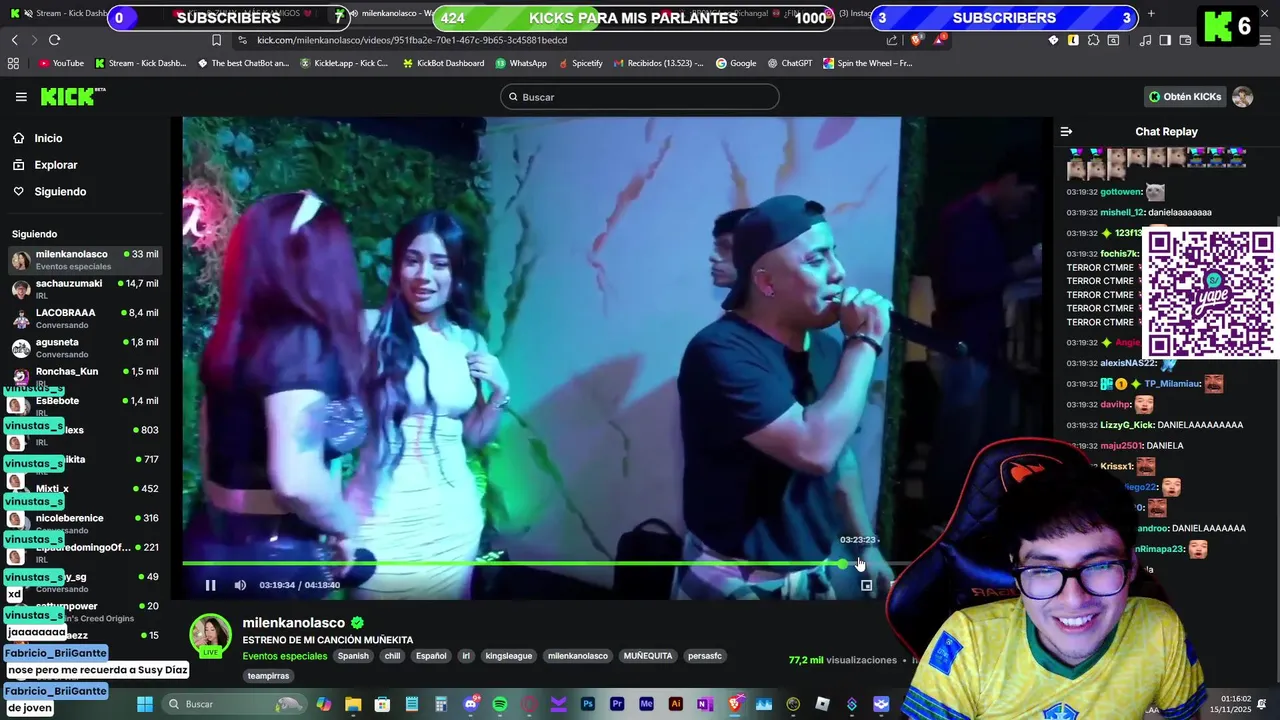
Task: Go back in browser history
Action: [x=14, y=40]
